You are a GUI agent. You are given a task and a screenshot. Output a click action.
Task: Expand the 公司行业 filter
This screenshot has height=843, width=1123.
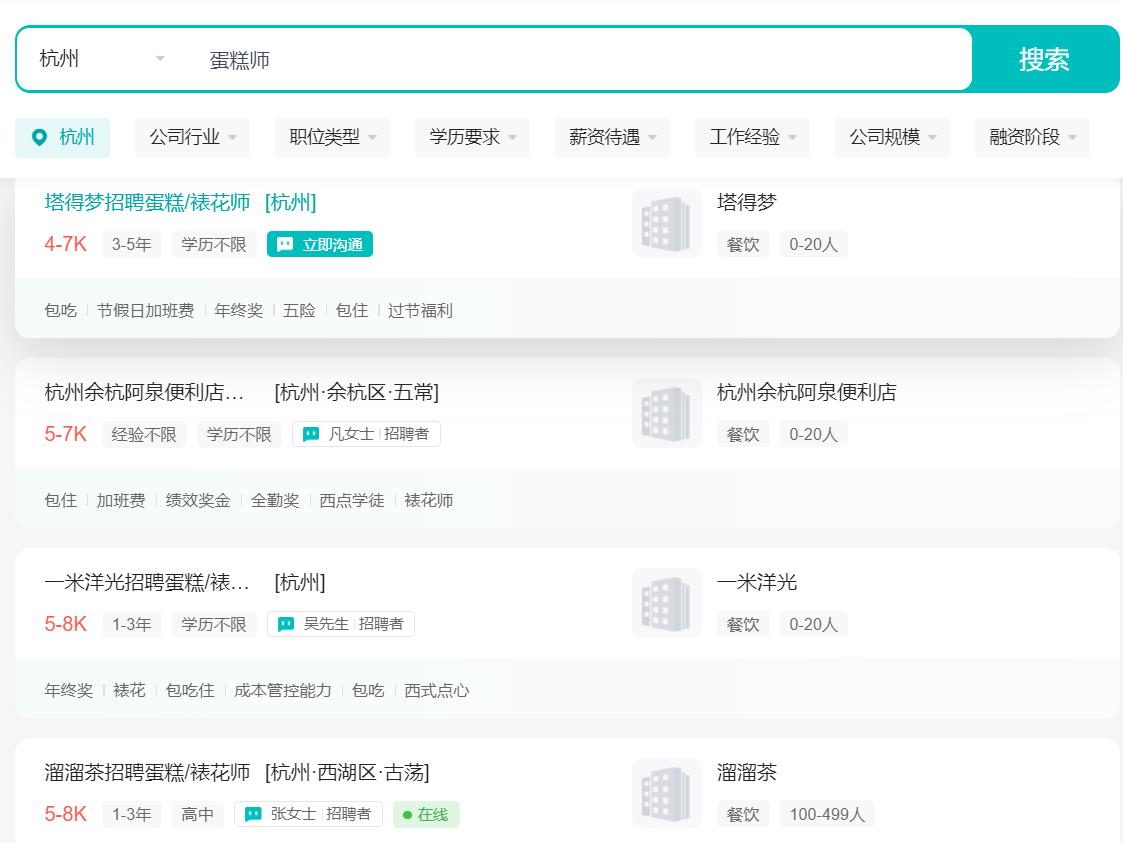[192, 138]
